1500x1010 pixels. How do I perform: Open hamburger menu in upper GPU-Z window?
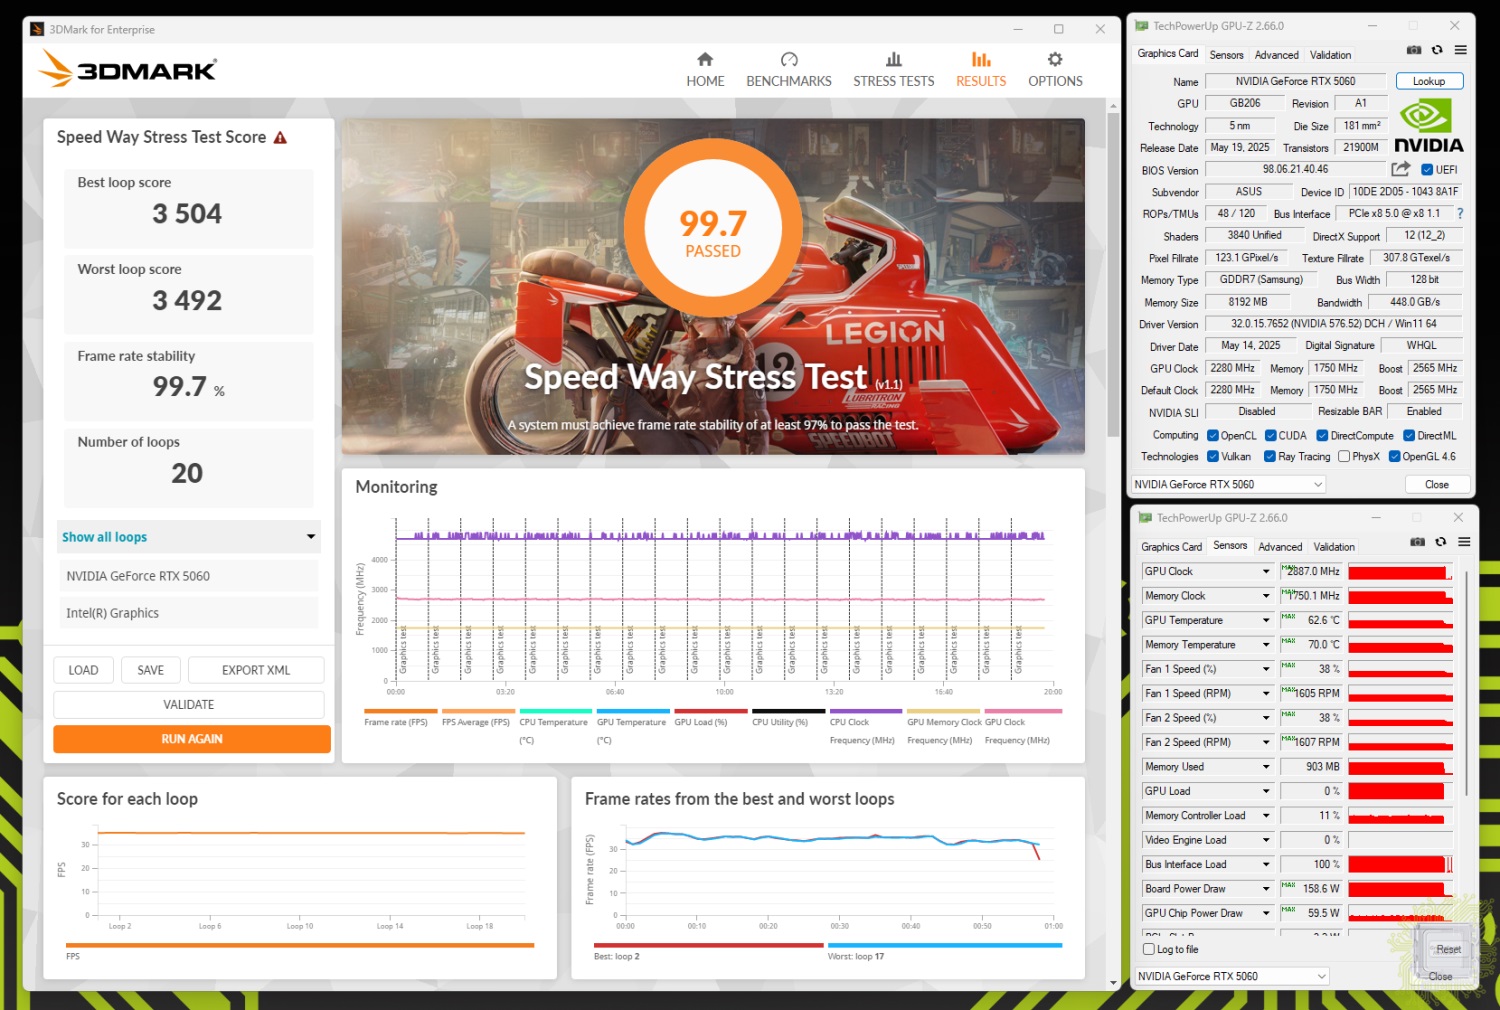(1461, 50)
